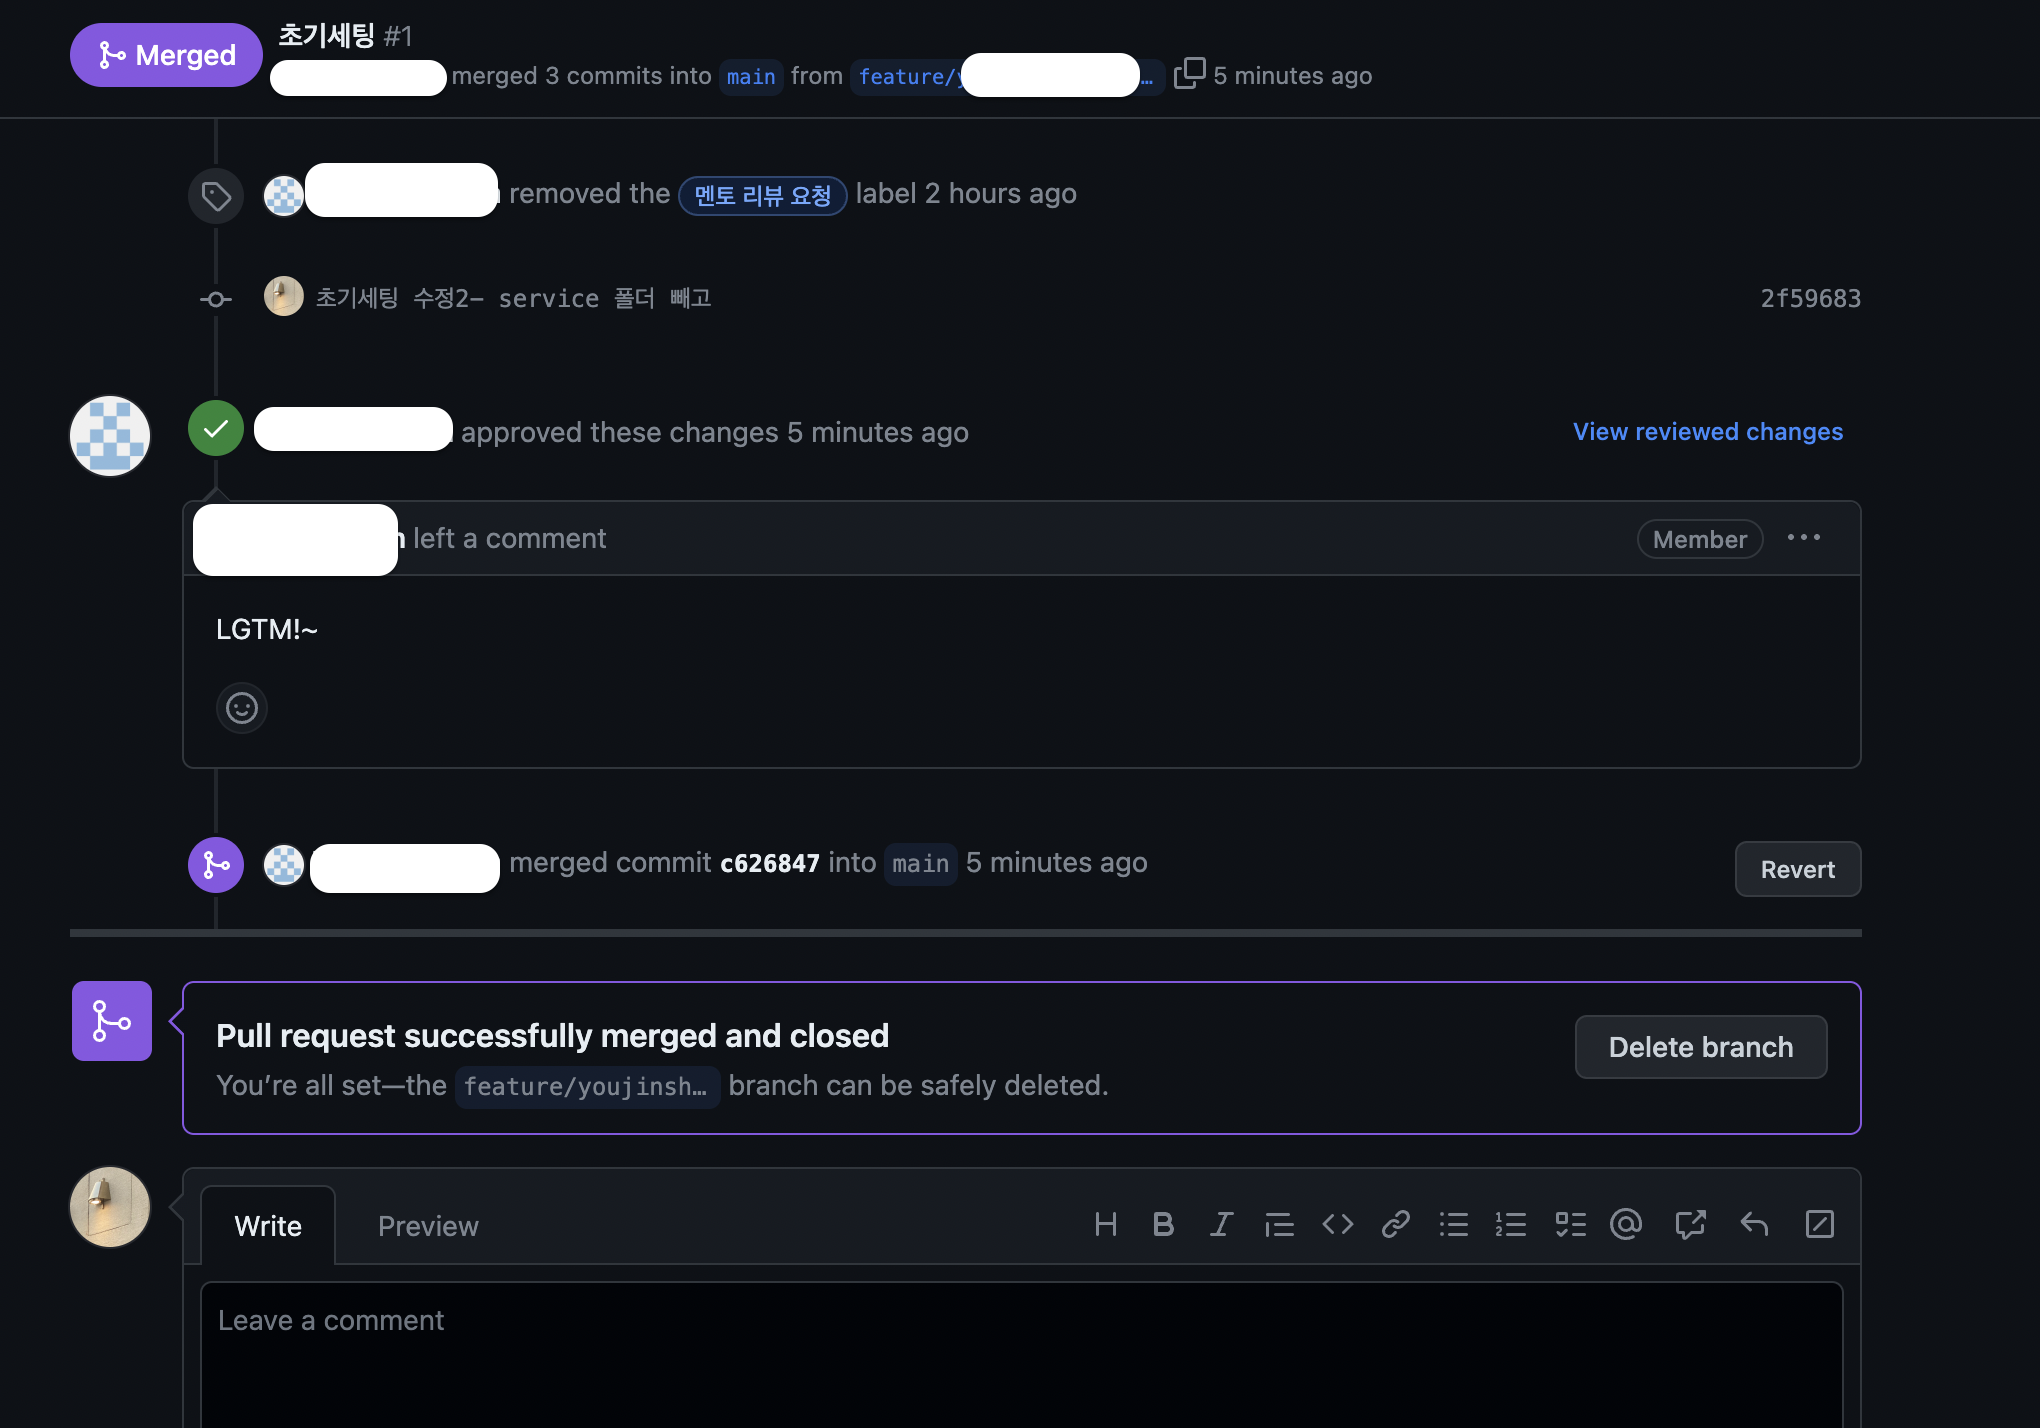Image resolution: width=2040 pixels, height=1428 pixels.
Task: Add a cross-reference to issue
Action: coord(1690,1225)
